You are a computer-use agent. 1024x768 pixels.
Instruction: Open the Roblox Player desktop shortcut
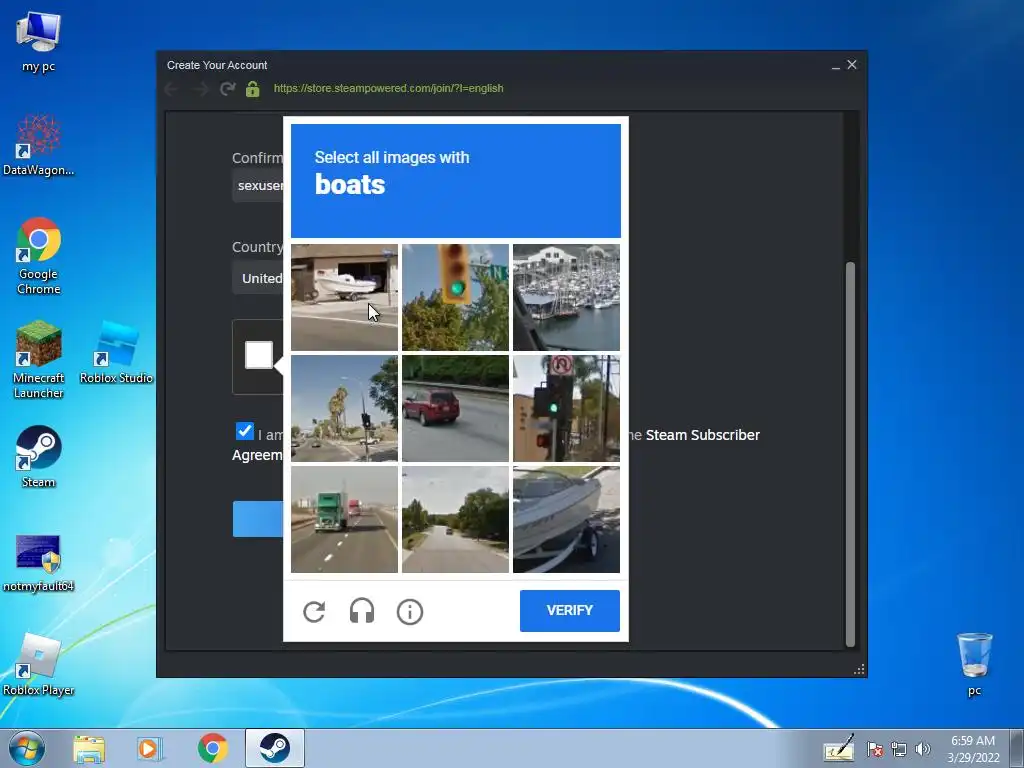click(x=39, y=665)
